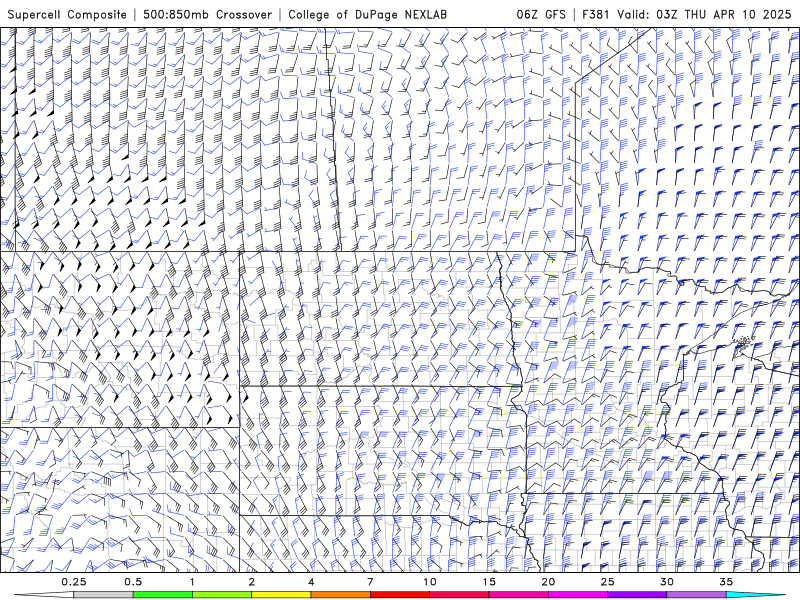Select the cyan above-35 legend arrow
800x600 pixels.
tap(756, 595)
